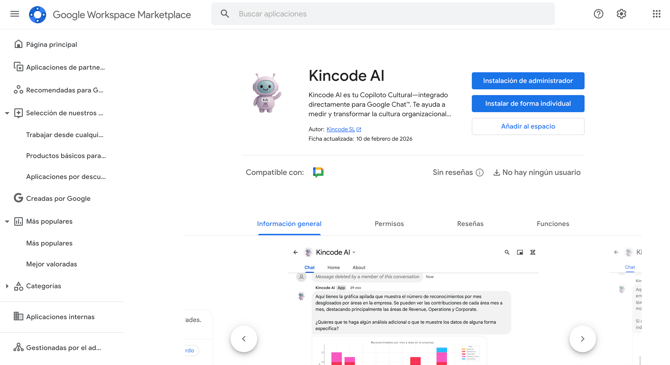Screen dimensions: 670x365
Task: Focus the Buscar aplicaciones search field
Action: [x=383, y=14]
